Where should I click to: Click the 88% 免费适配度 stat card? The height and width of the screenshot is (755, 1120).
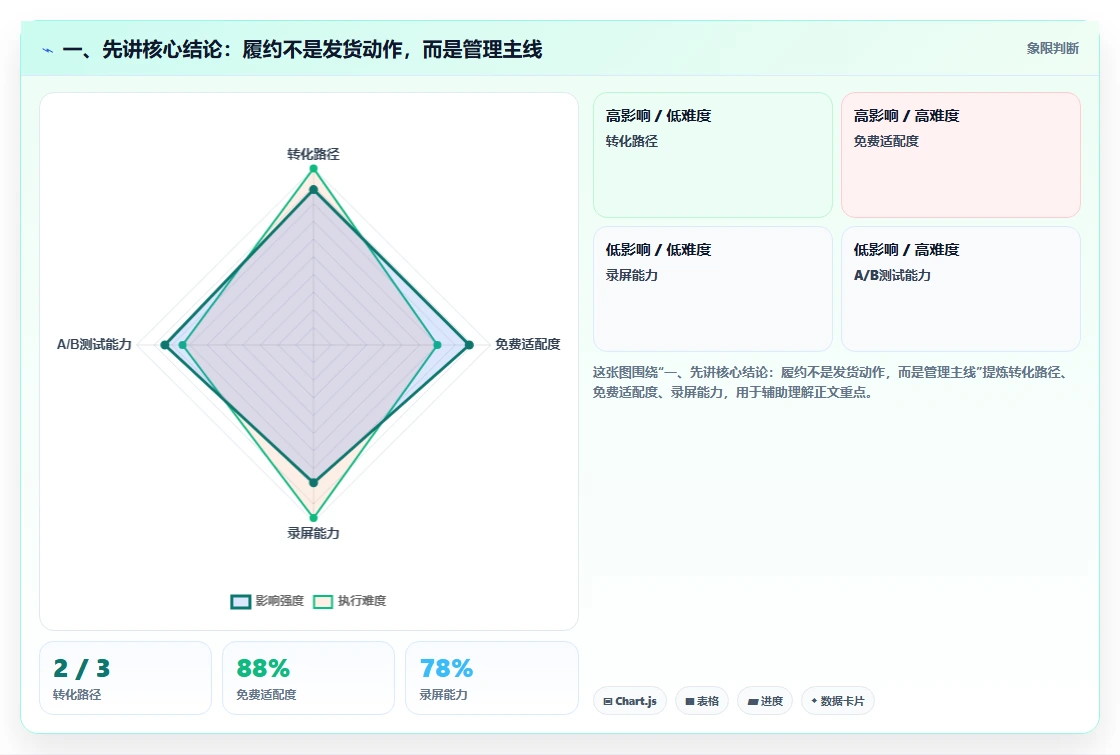tap(309, 678)
